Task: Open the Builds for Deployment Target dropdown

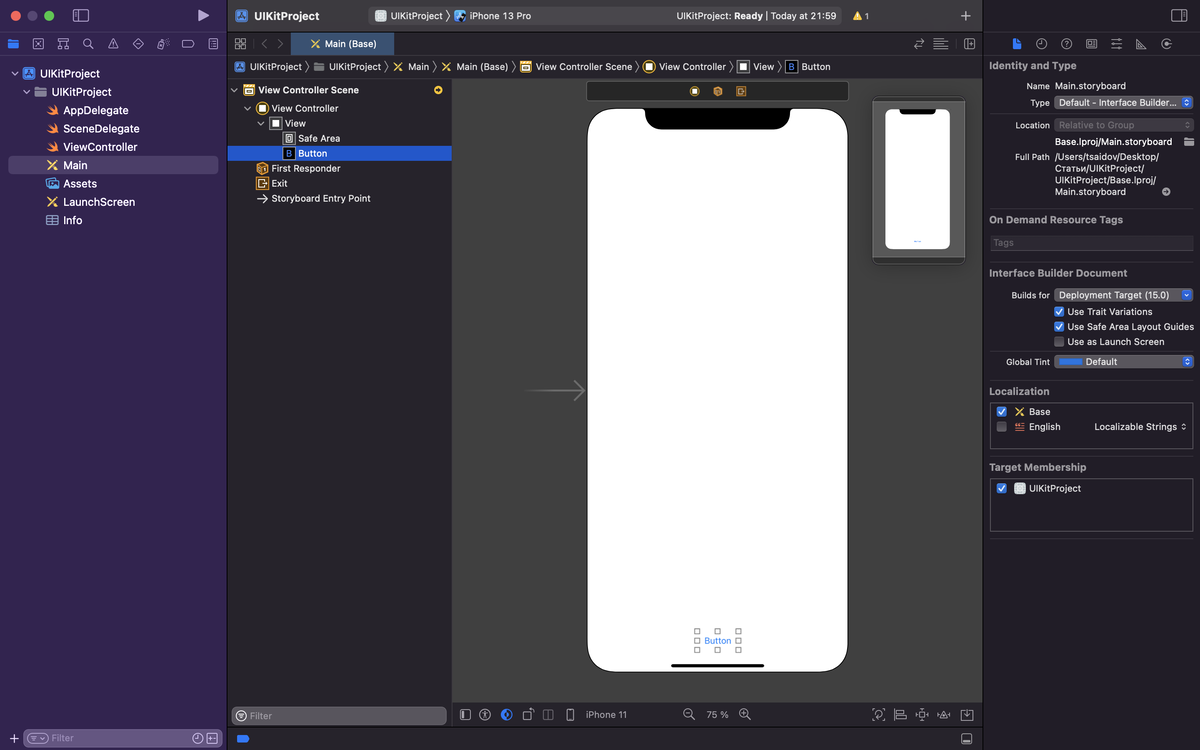Action: pos(1123,295)
